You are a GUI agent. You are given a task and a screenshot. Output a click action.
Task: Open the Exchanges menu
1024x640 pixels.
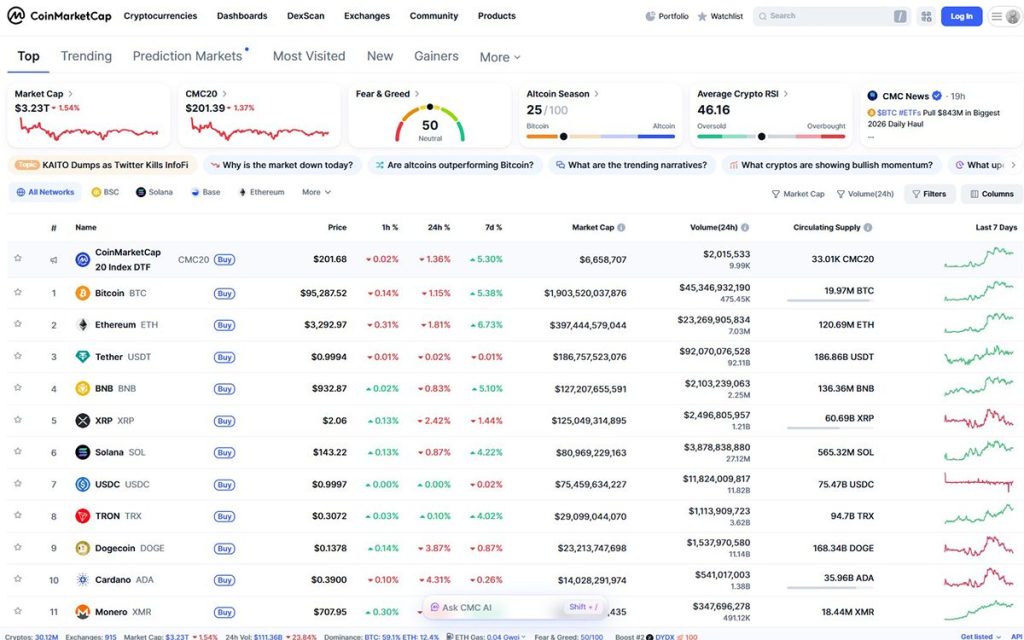[367, 16]
